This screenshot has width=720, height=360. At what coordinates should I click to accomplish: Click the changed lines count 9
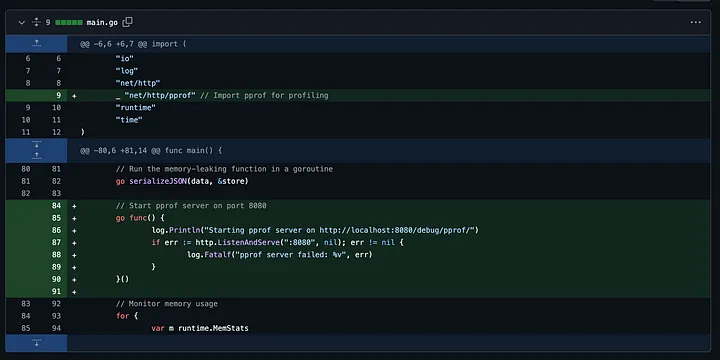(48, 22)
